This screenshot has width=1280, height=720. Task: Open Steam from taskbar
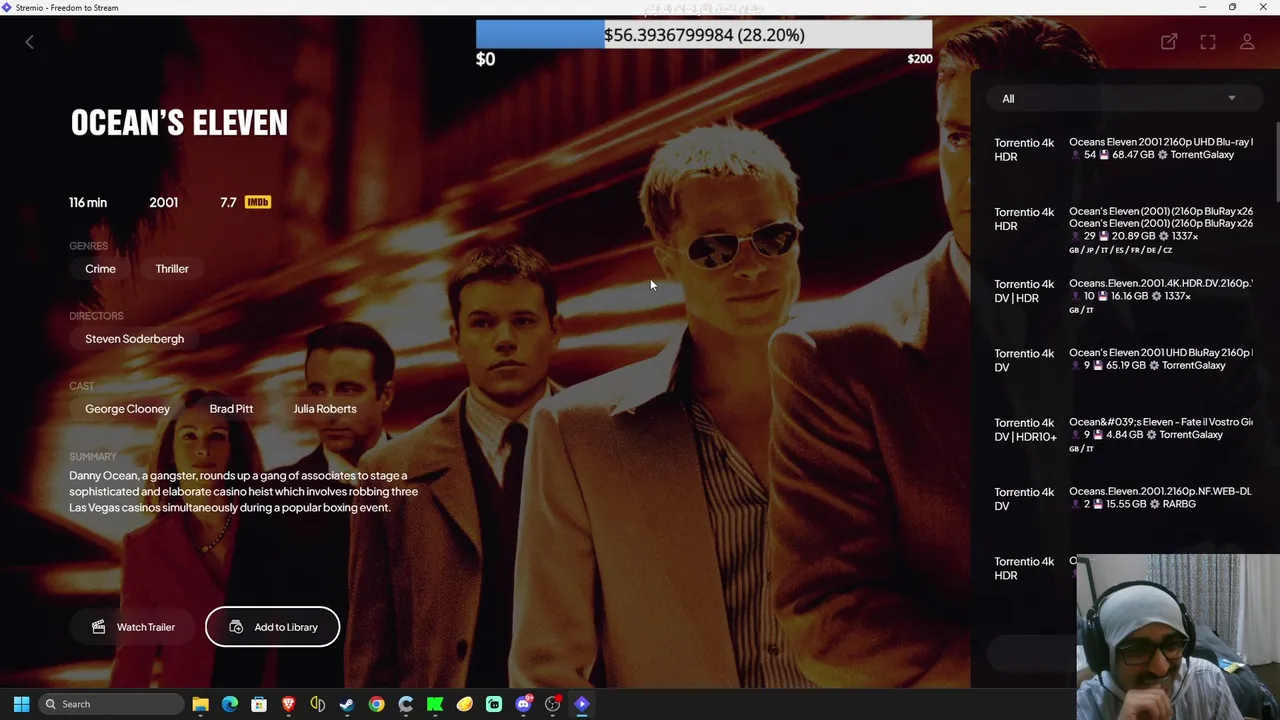coord(347,704)
